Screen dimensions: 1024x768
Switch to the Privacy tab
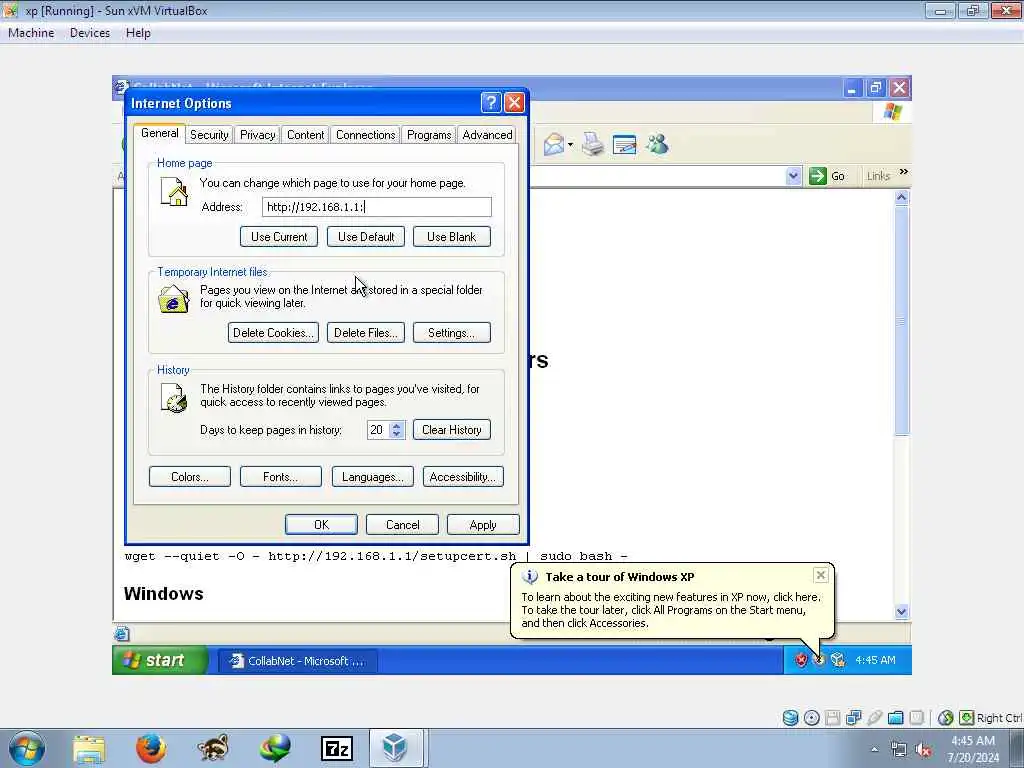257,135
